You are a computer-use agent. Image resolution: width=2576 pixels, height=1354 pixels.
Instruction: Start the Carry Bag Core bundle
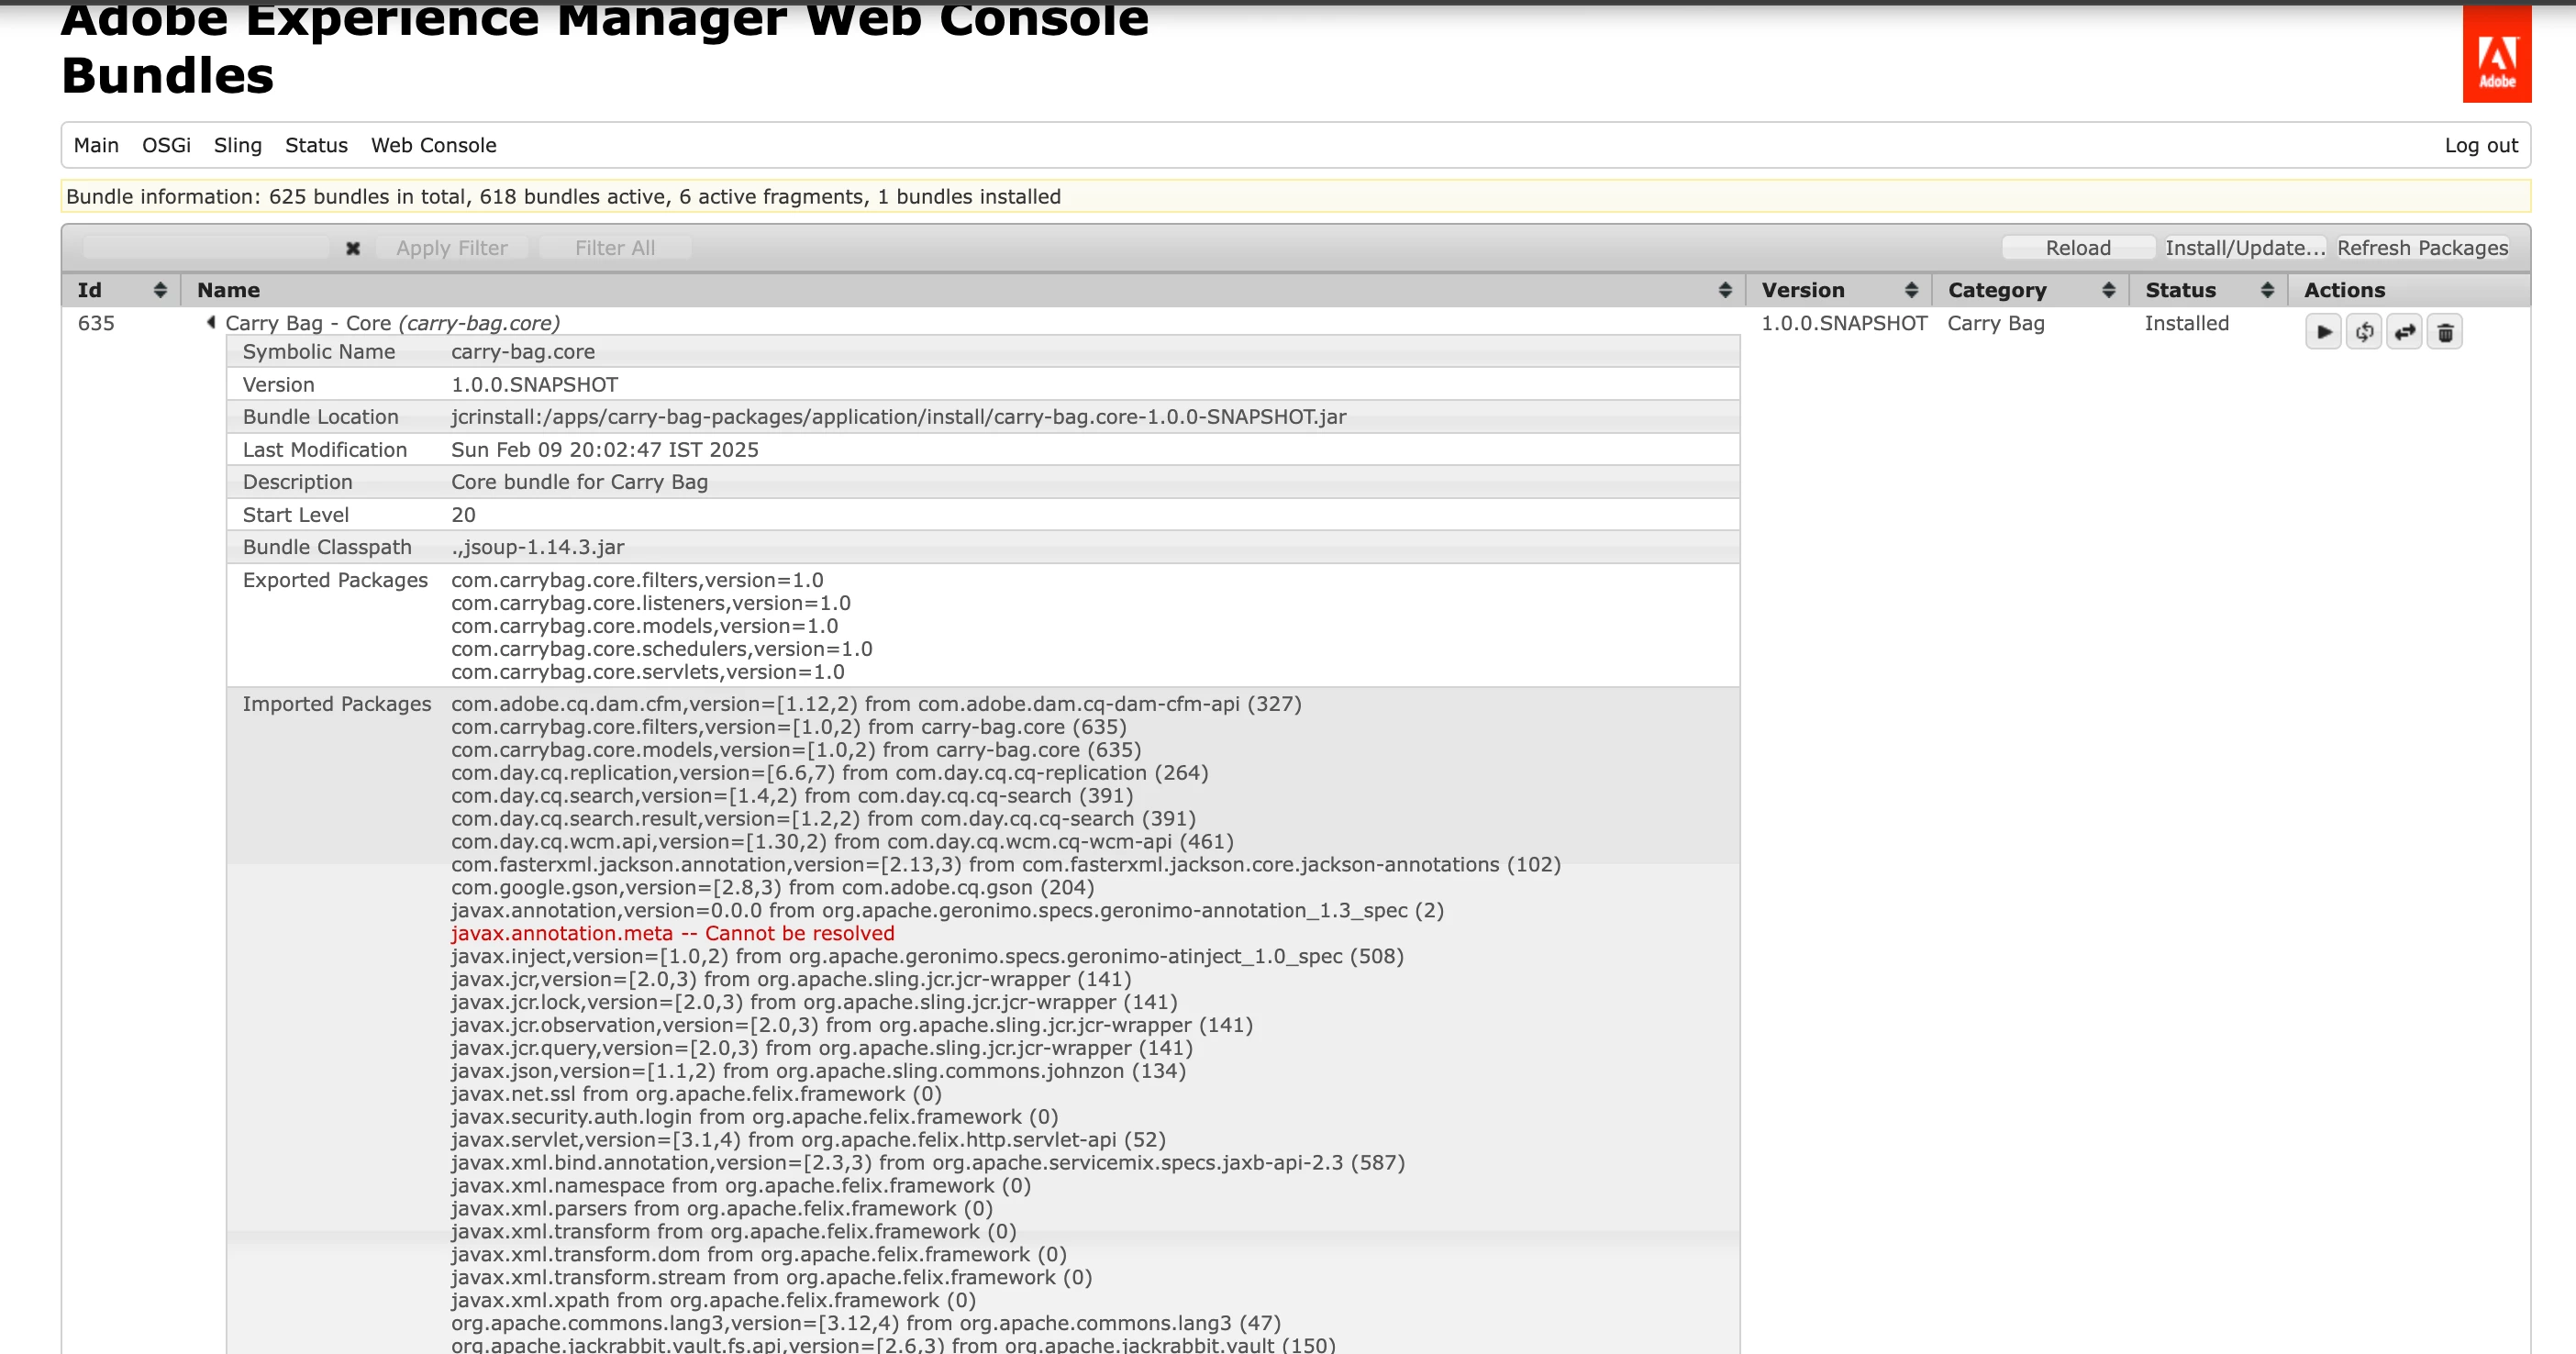point(2323,332)
